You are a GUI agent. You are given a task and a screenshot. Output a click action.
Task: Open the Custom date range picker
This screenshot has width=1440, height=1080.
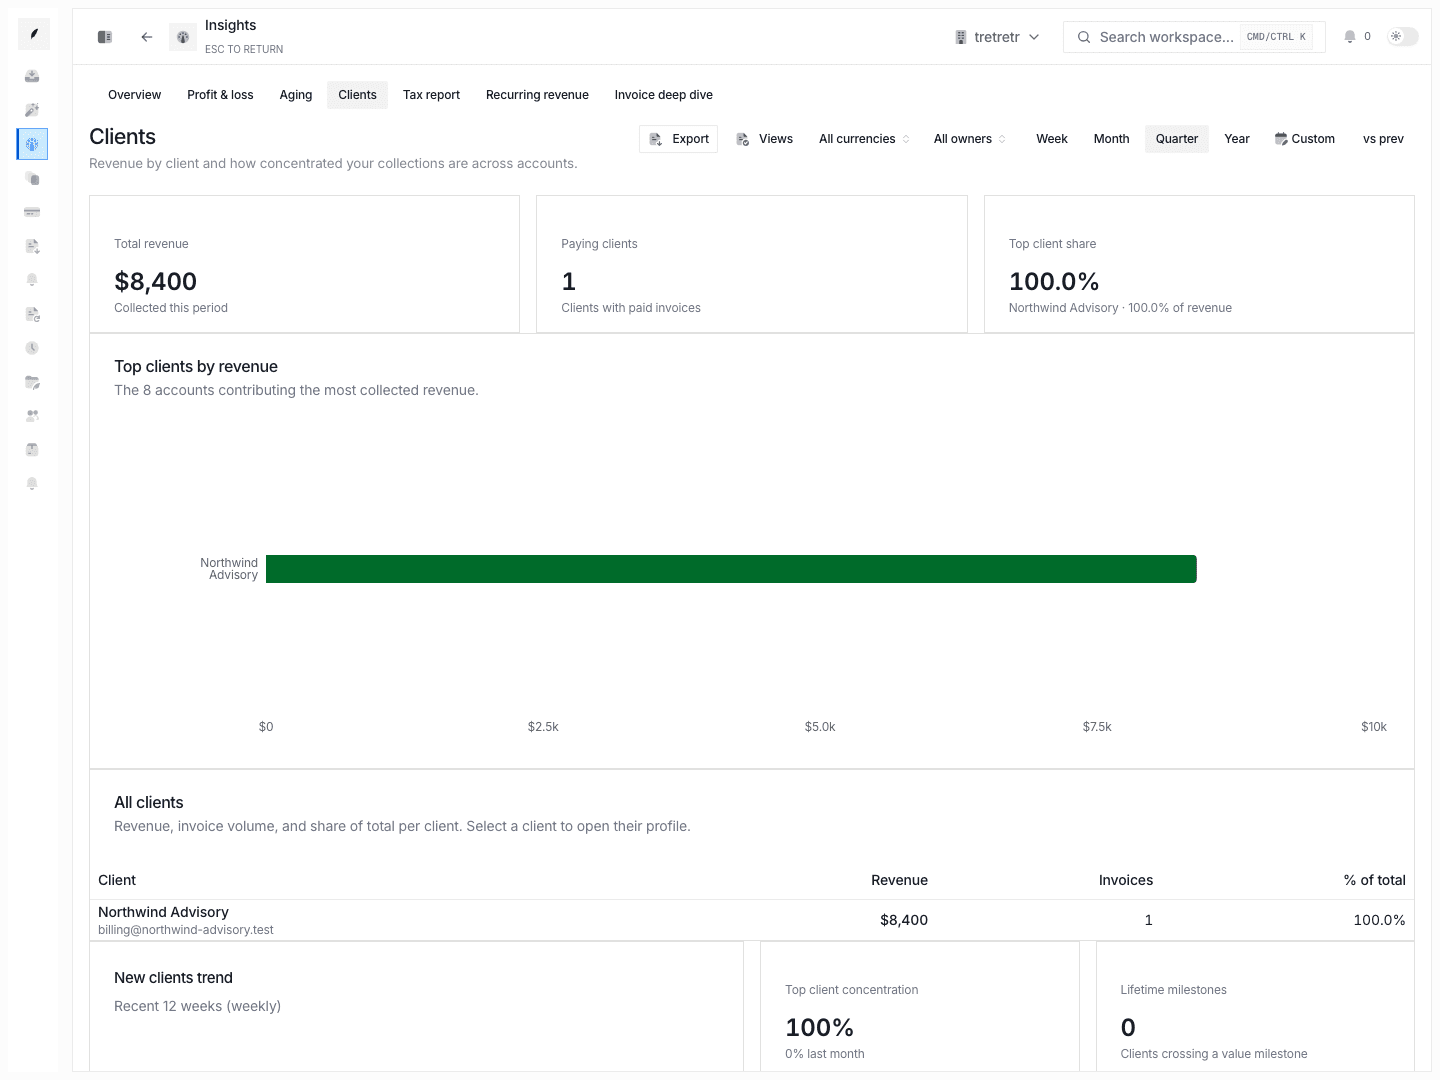[1305, 139]
